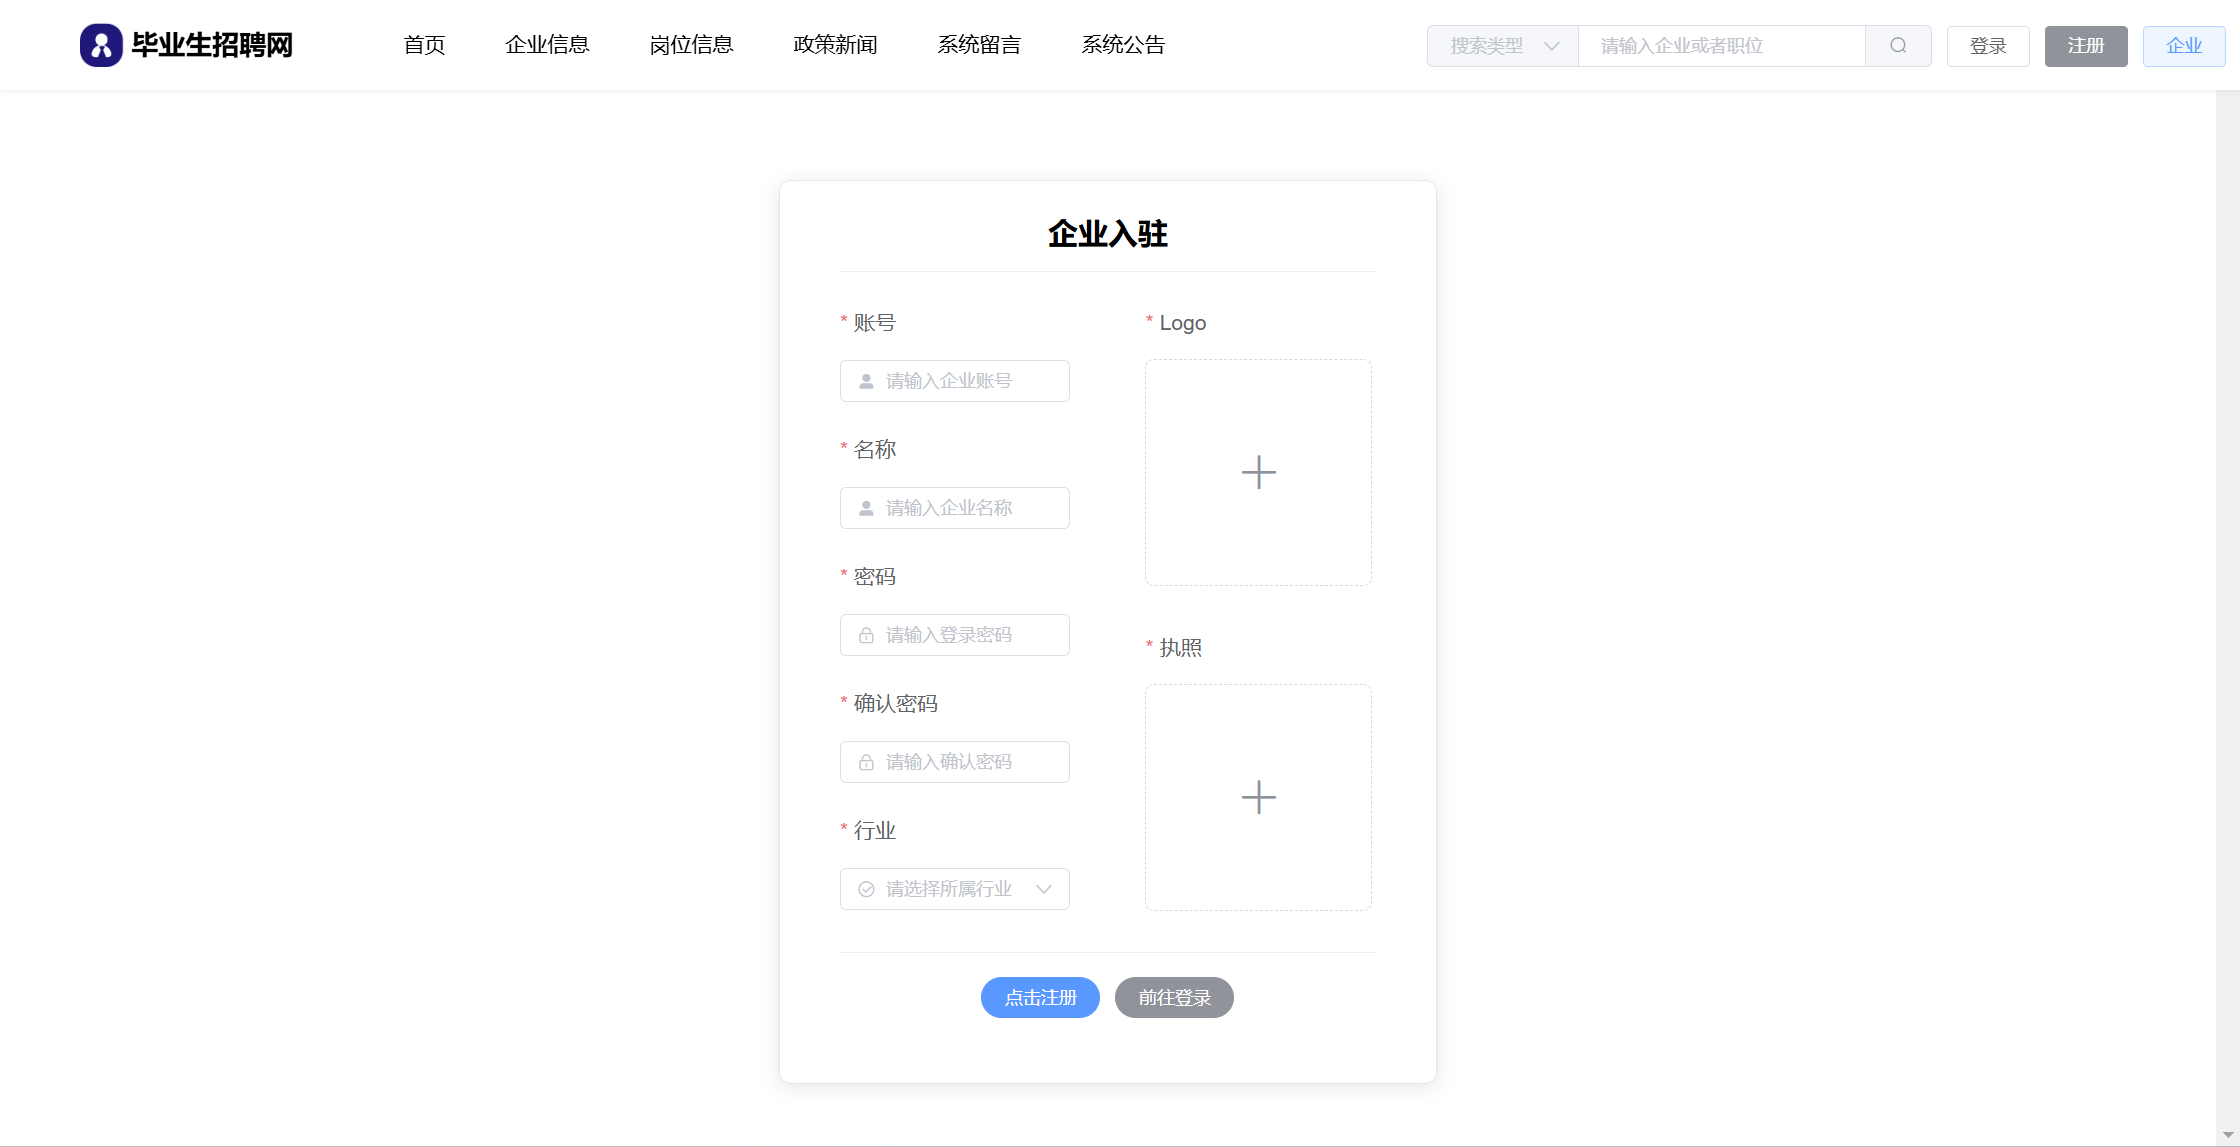The height and width of the screenshot is (1147, 2240).
Task: Click plus icon to upload 执照
Action: (1258, 797)
